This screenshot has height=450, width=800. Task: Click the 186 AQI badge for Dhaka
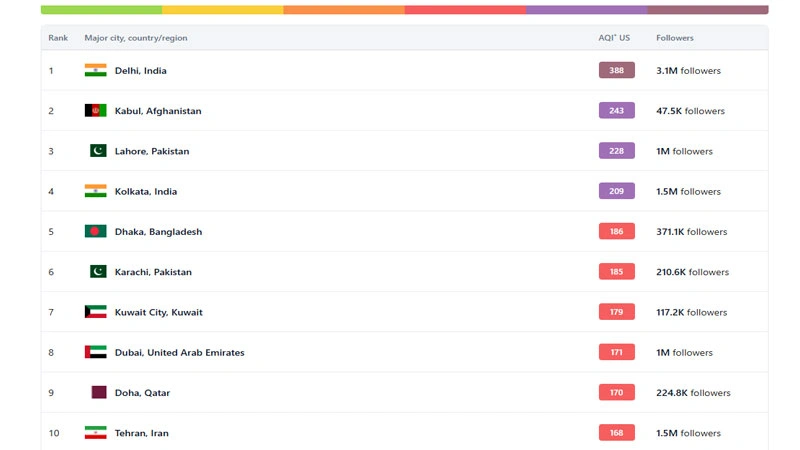tap(616, 232)
